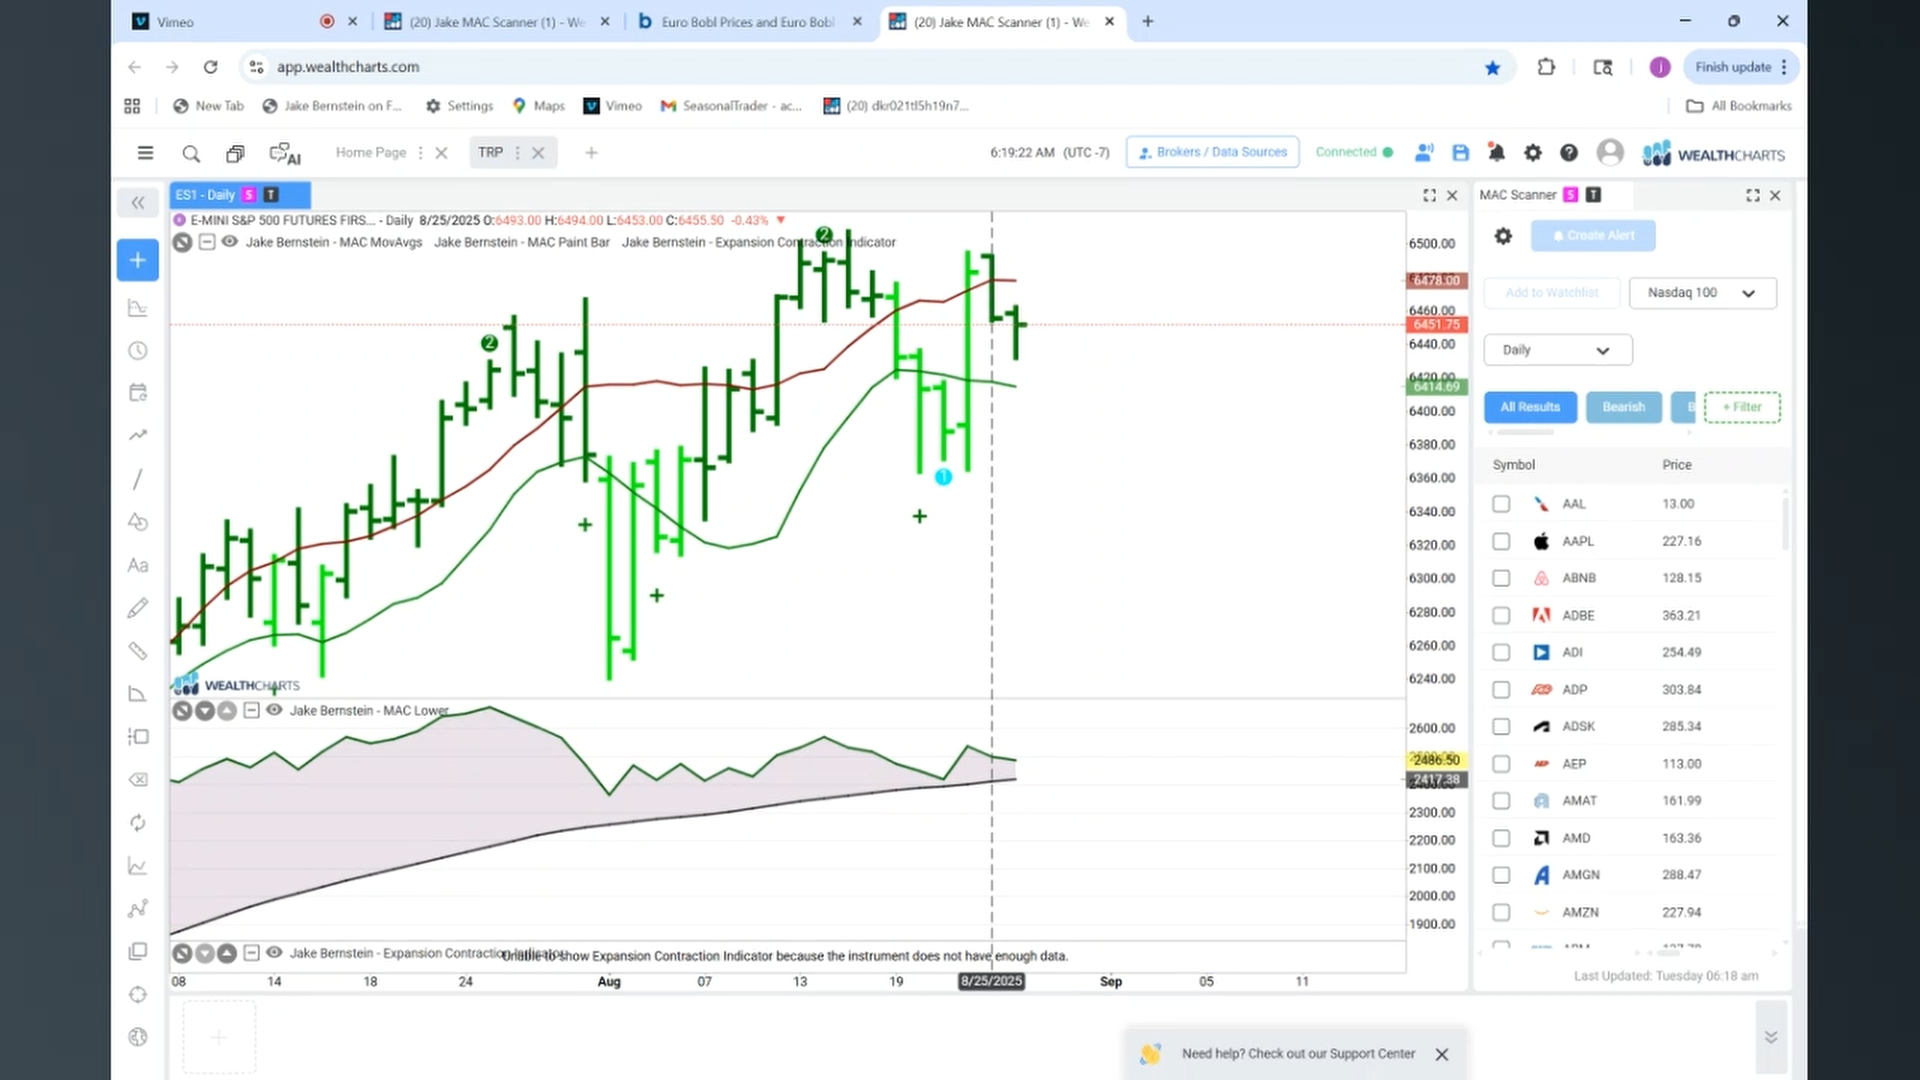Collapse the left drawing toolbar
The image size is (1920, 1080).
tap(138, 203)
